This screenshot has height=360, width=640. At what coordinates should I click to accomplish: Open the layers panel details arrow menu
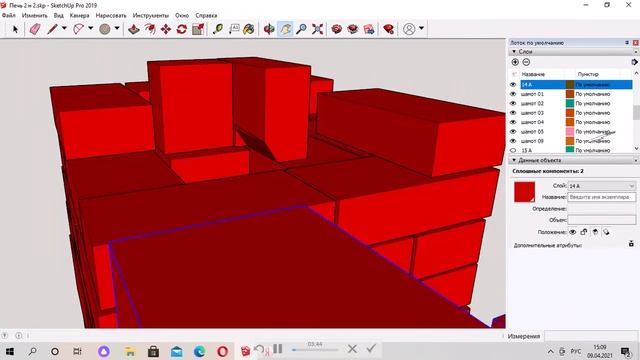634,62
